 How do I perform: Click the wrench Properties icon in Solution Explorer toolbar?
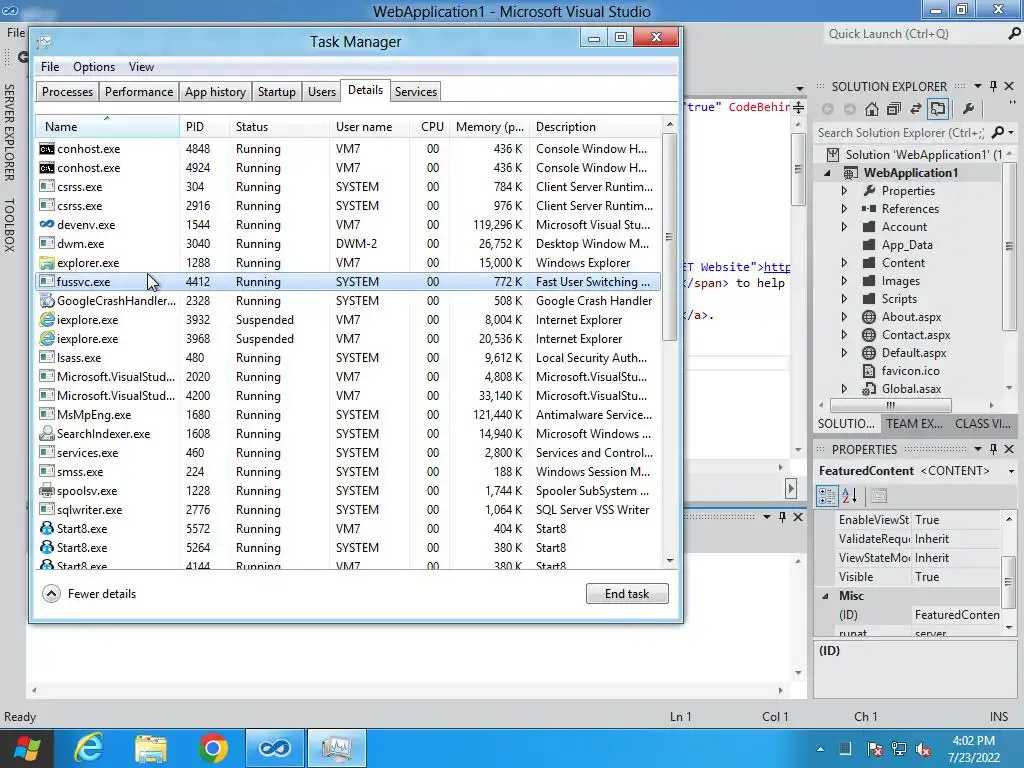968,109
